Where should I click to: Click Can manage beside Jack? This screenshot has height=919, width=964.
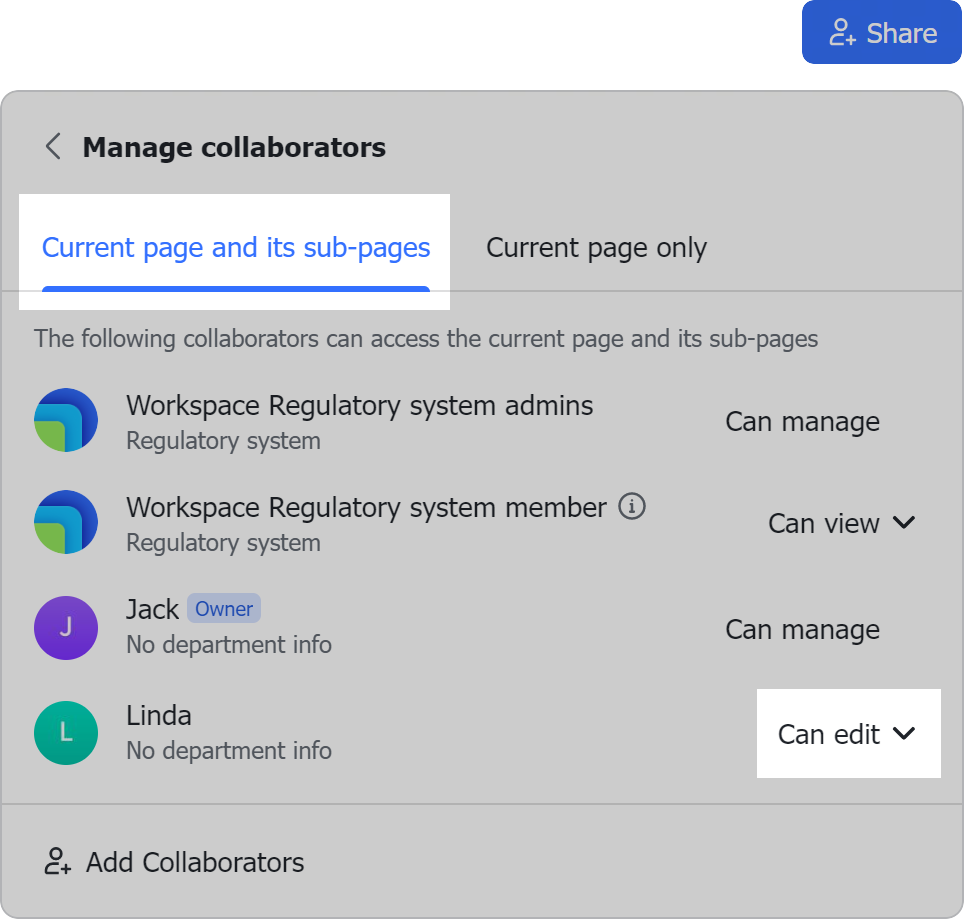[801, 629]
